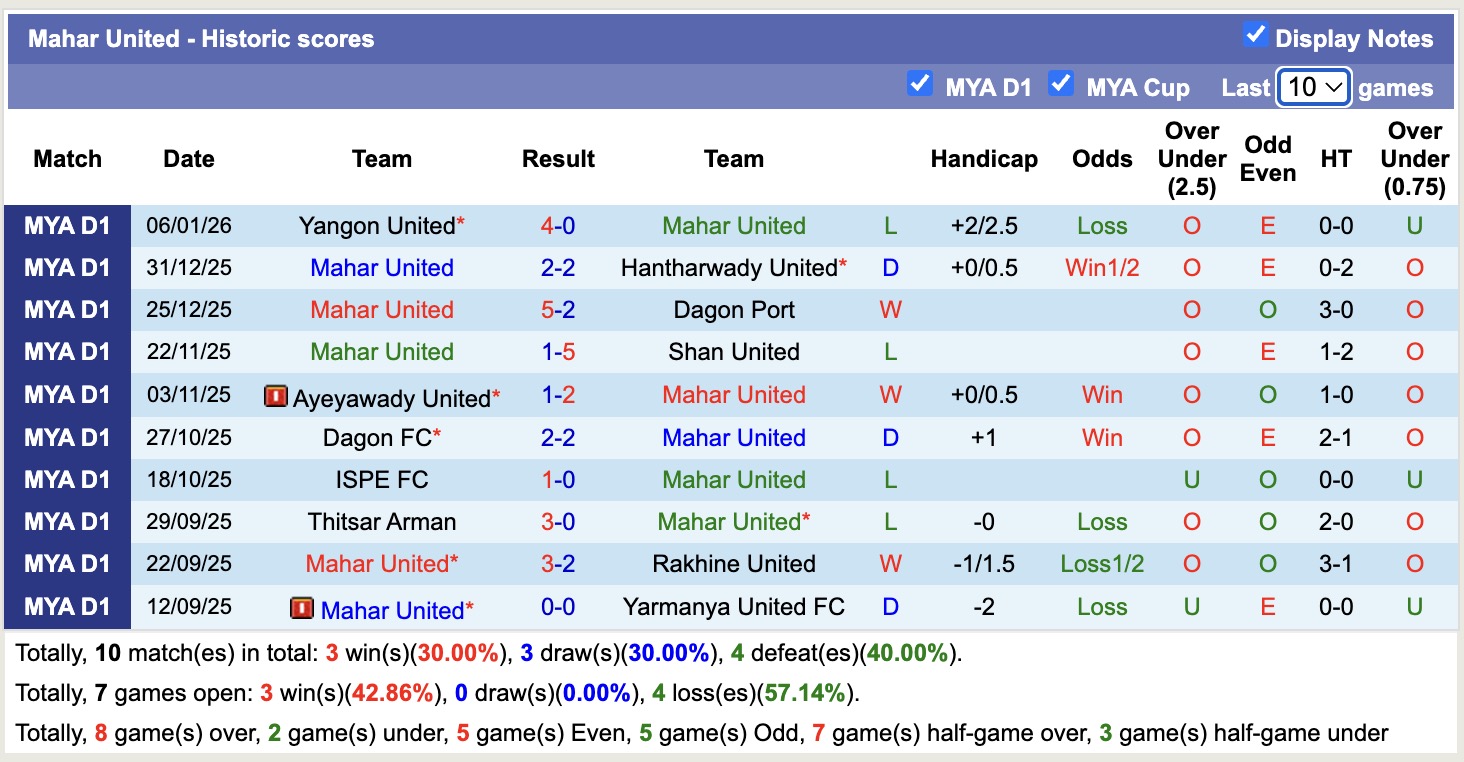Click the Mahar United - Historic scores title
Viewport: 1464px width, 762px height.
coord(200,38)
